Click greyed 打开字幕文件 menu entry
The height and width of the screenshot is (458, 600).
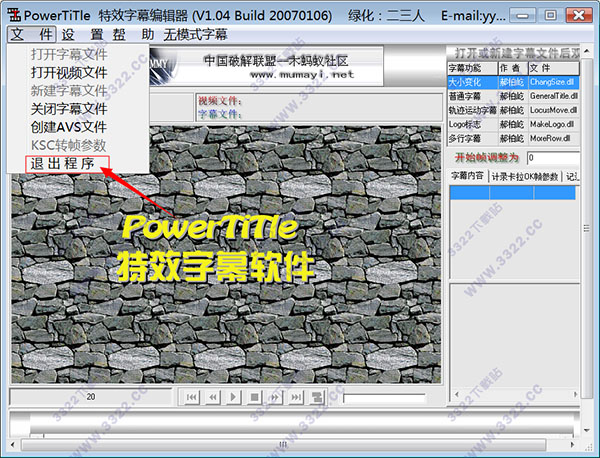[69, 54]
